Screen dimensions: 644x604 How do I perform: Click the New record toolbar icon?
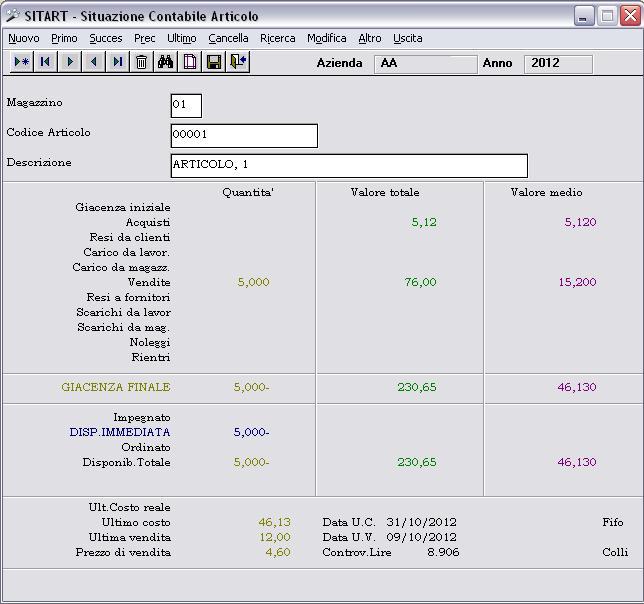[22, 62]
